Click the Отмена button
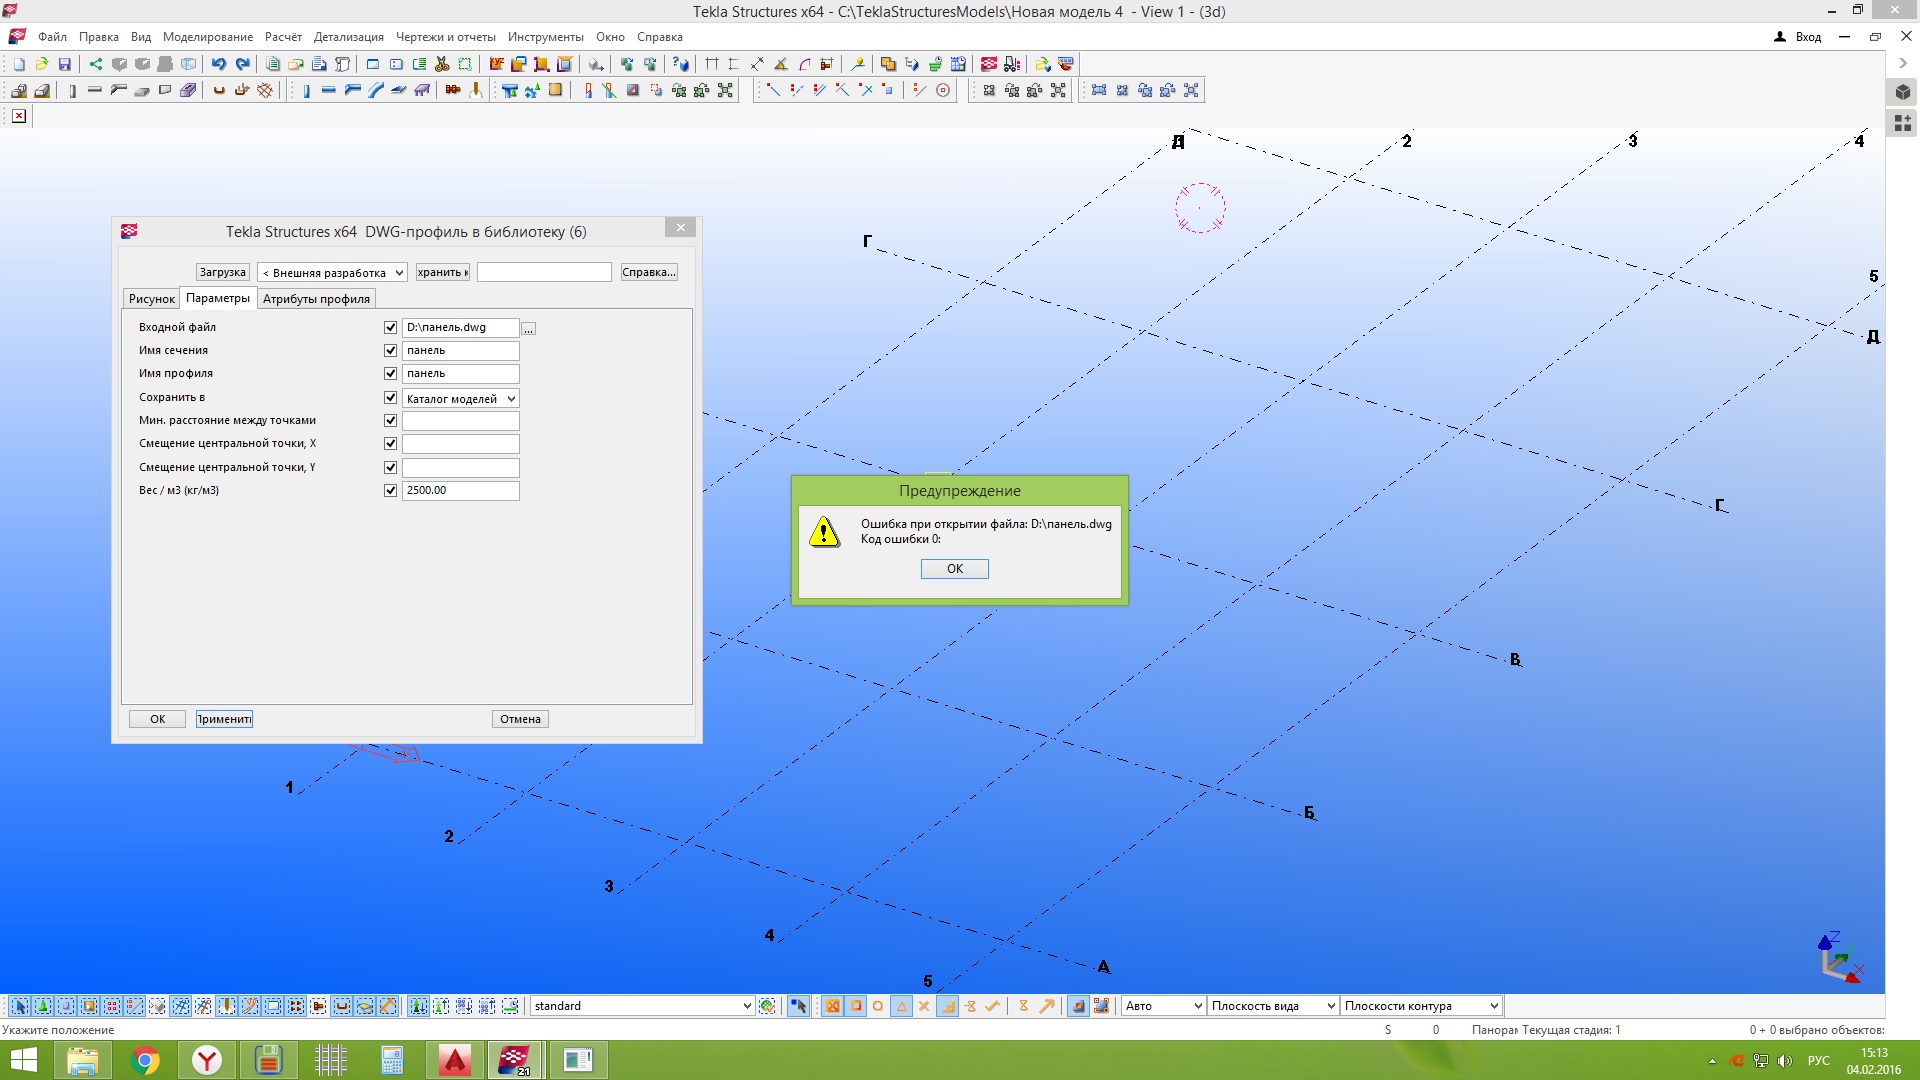Viewport: 1920px width, 1080px height. tap(520, 719)
